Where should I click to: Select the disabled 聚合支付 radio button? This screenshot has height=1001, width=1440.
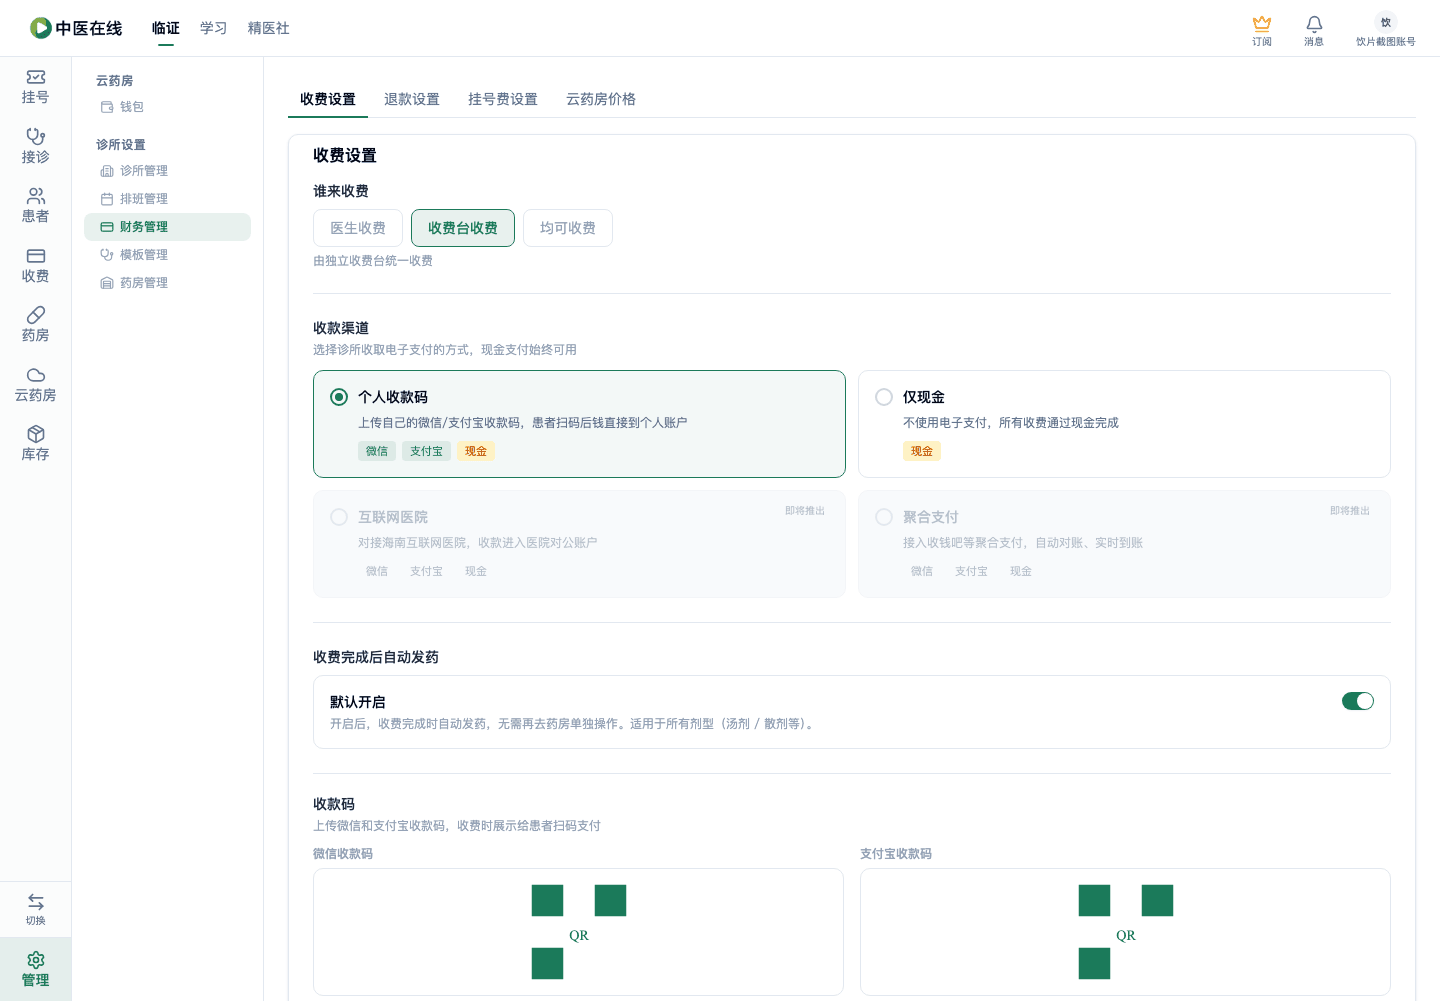884,517
